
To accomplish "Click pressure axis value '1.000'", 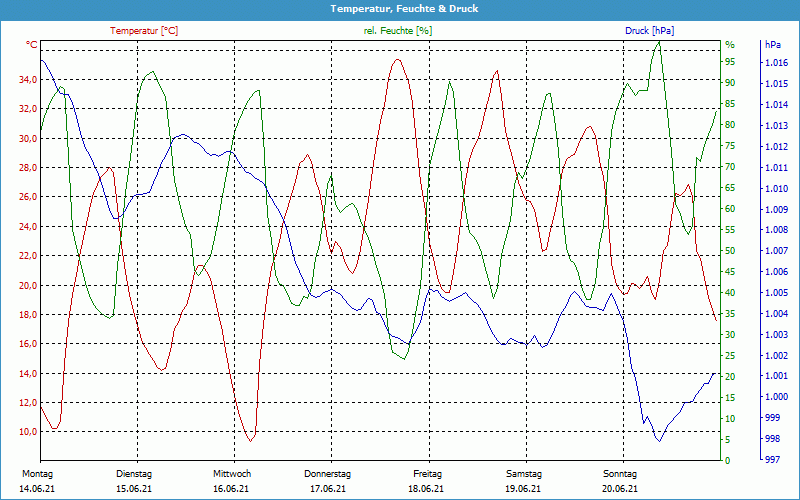I will pyautogui.click(x=776, y=397).
